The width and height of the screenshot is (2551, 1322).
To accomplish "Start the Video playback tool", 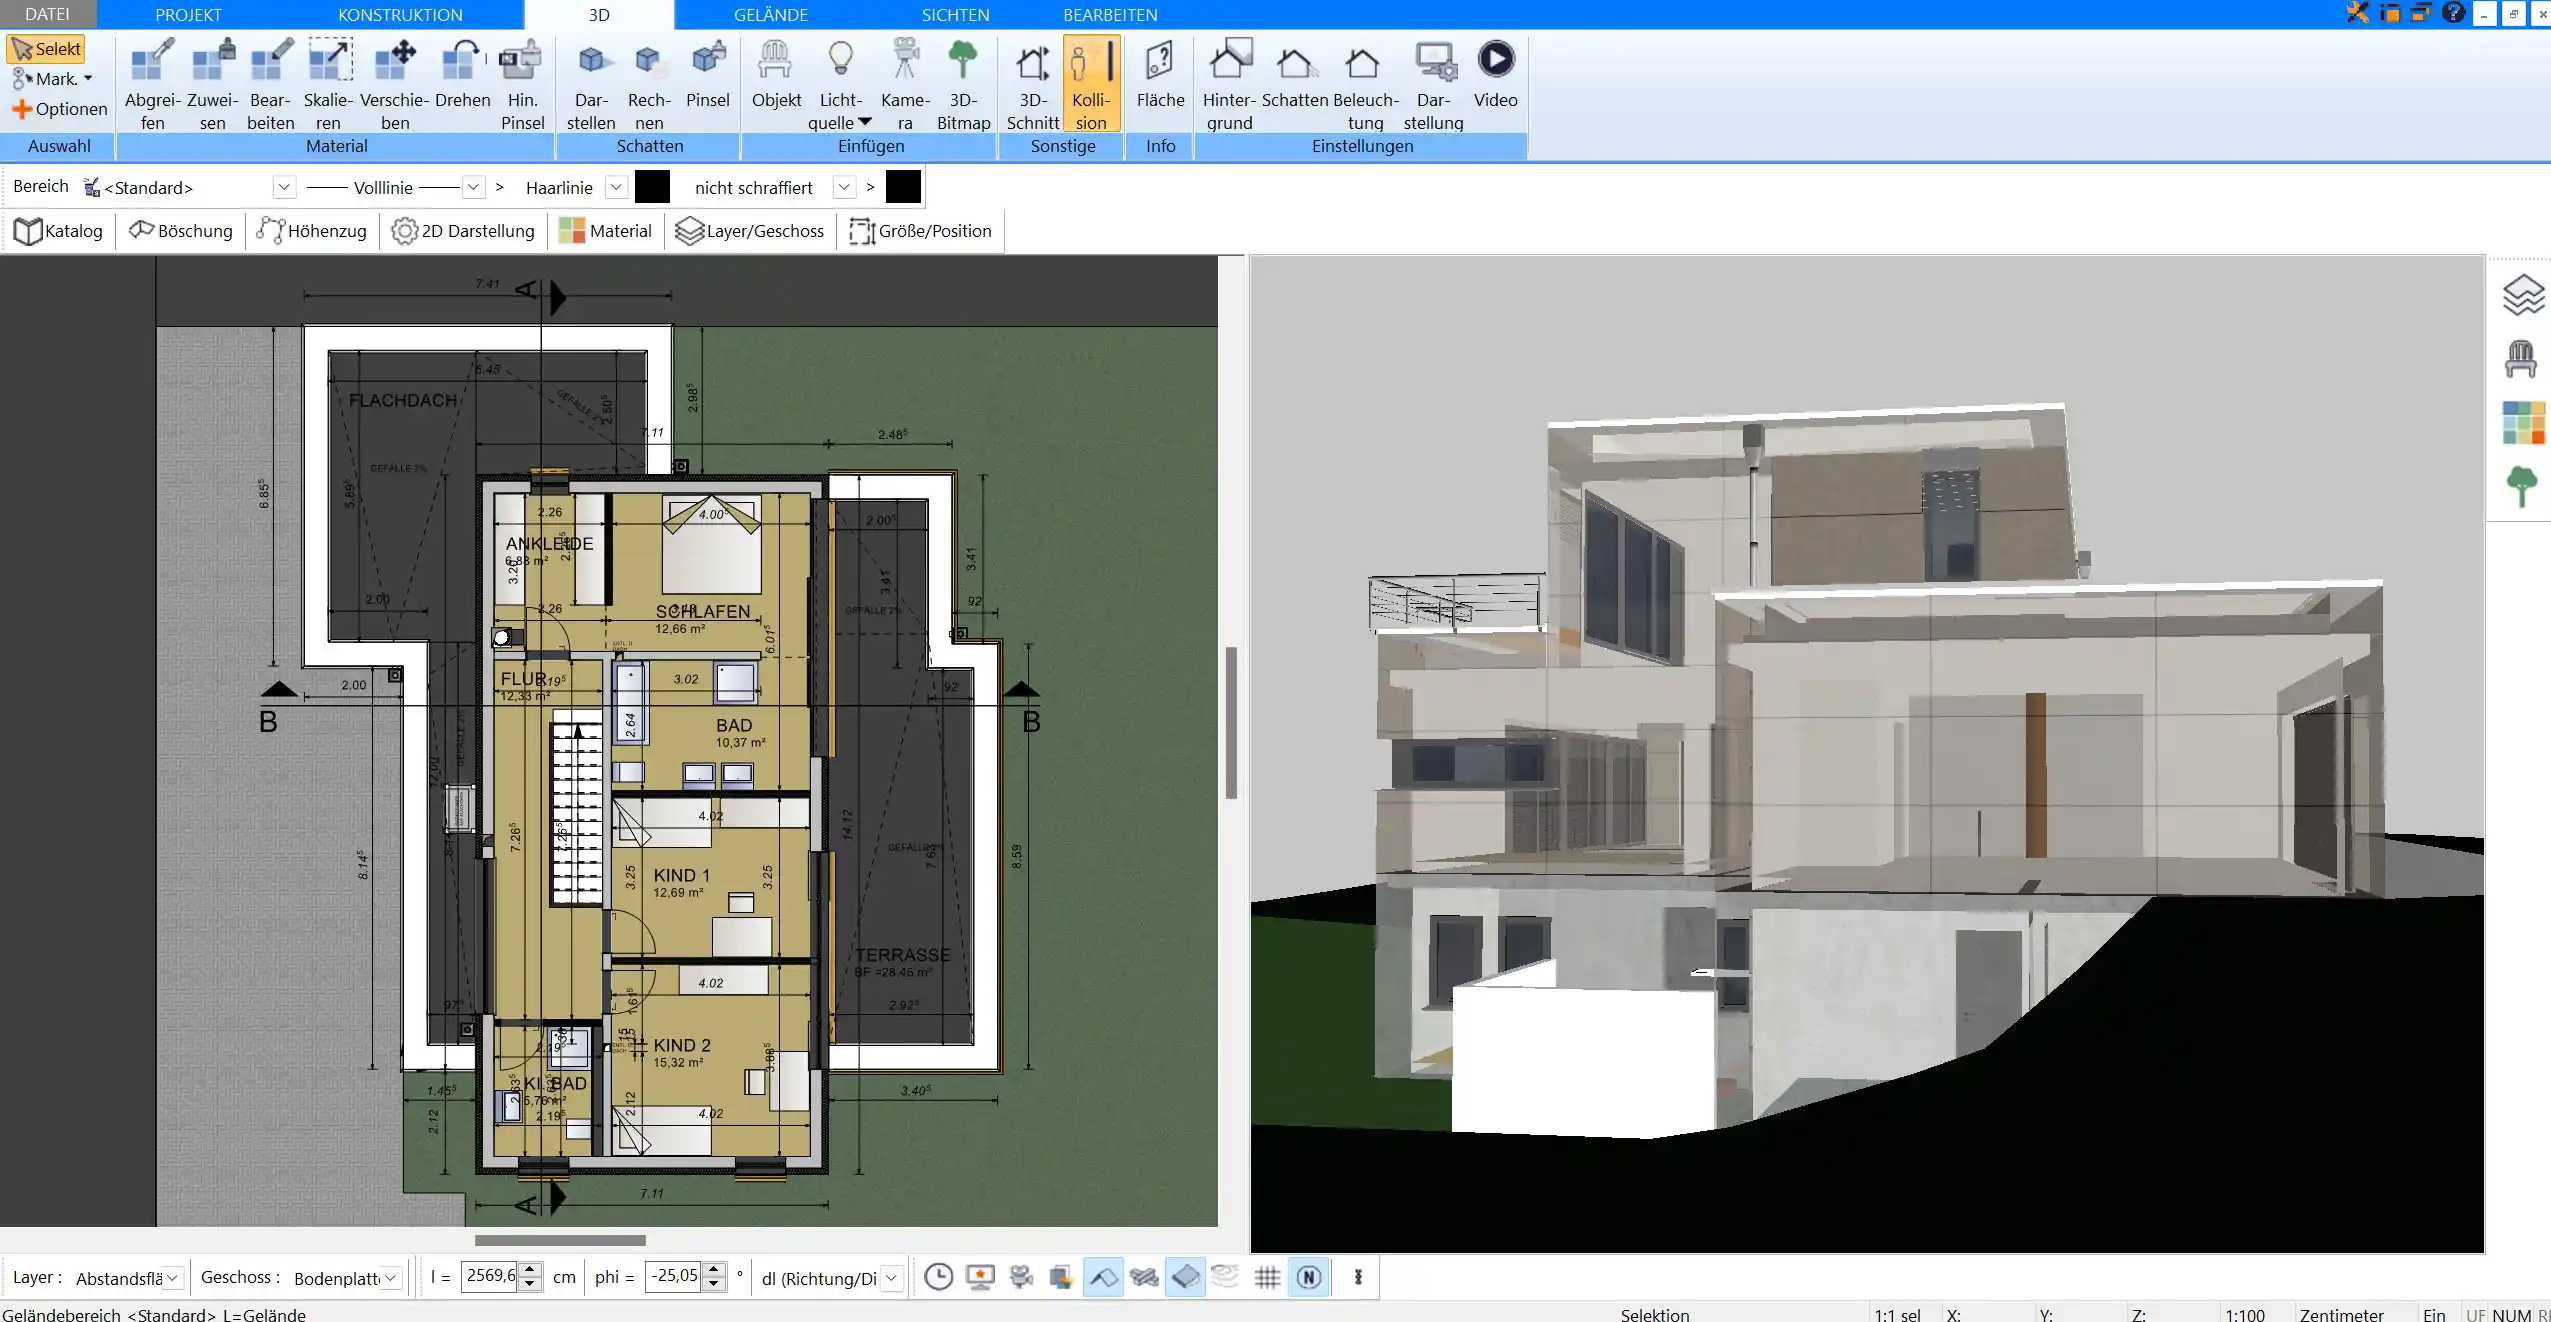I will (x=1496, y=75).
